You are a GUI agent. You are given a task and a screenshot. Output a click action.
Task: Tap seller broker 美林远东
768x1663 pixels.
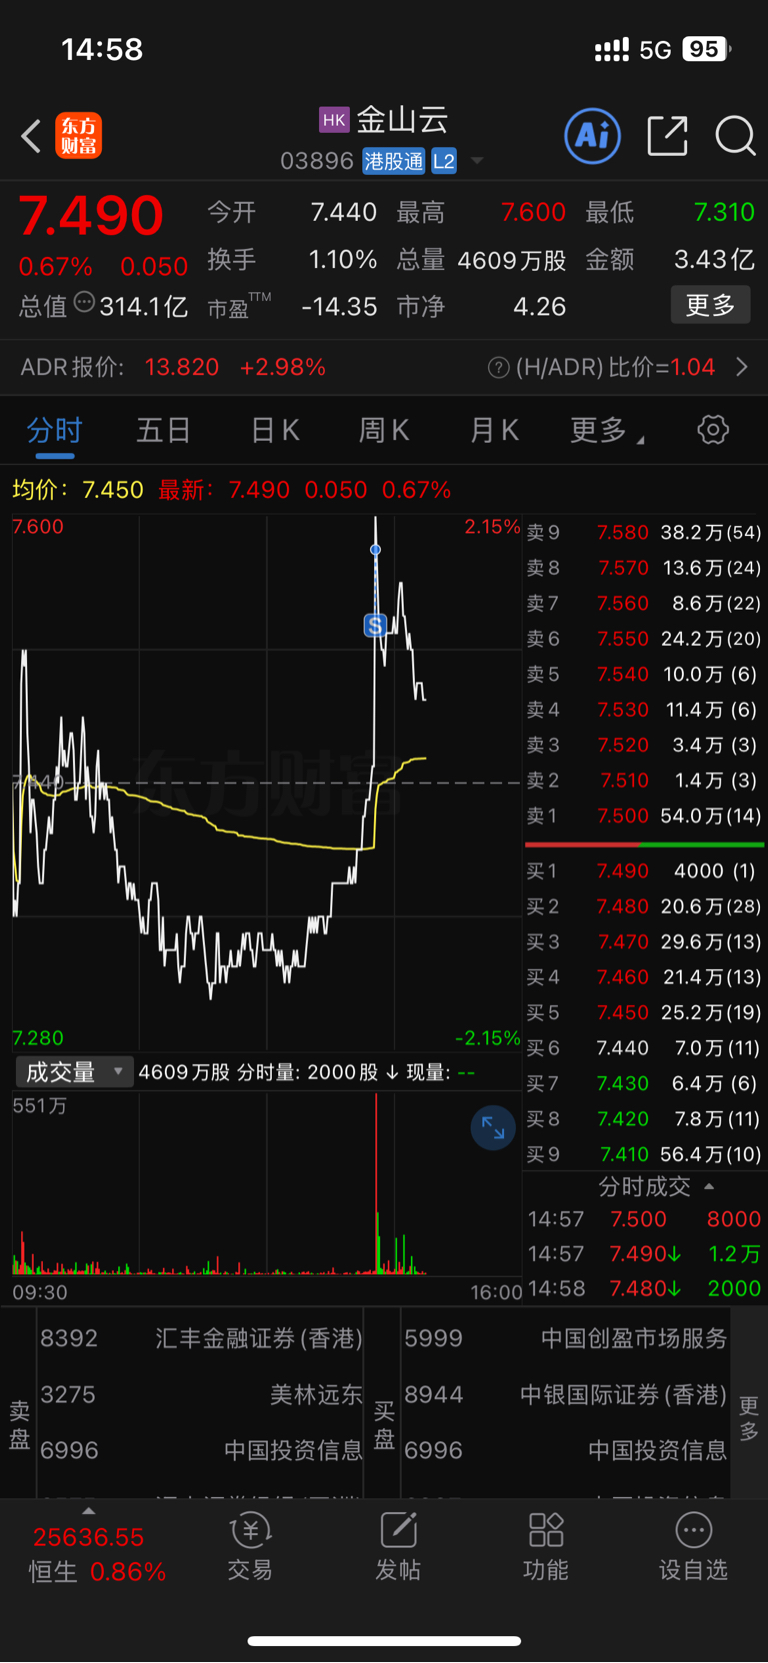[201, 1395]
